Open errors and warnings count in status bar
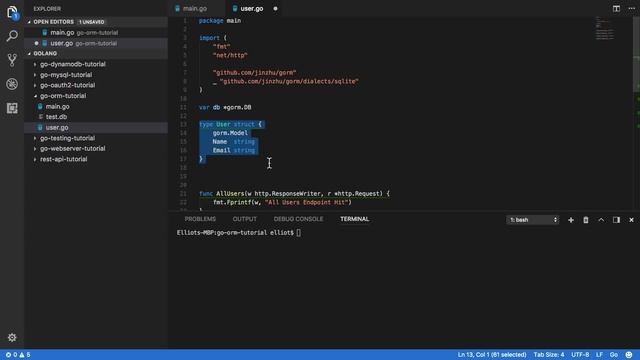 click(18, 355)
